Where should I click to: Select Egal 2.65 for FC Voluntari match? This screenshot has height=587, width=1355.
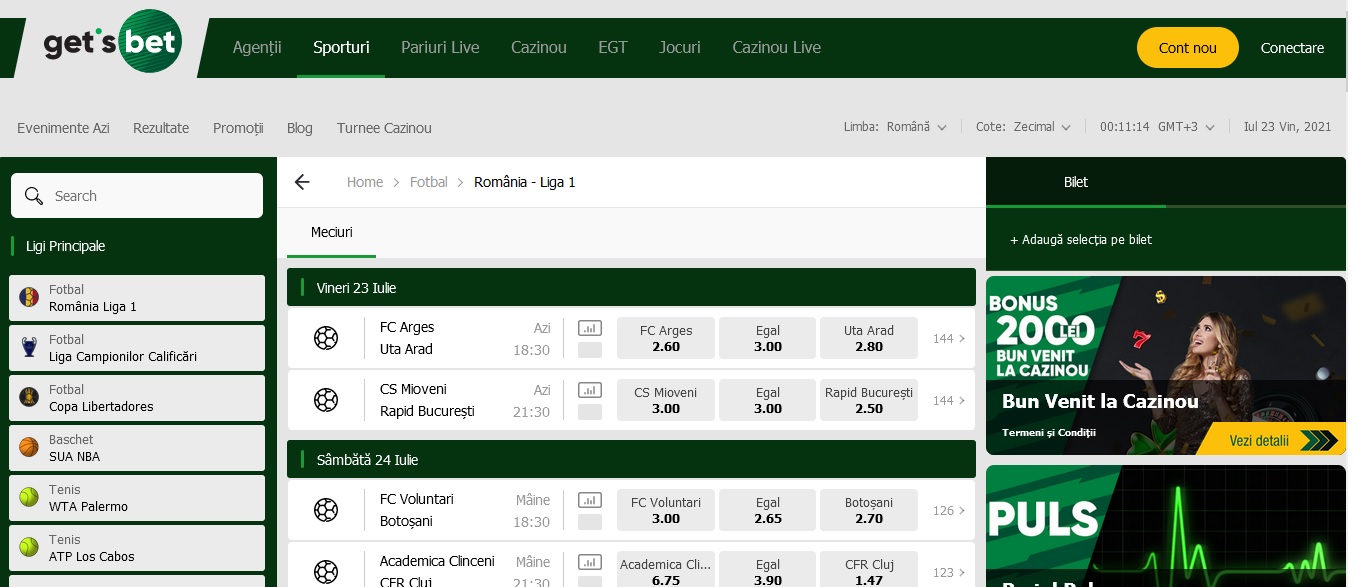(x=768, y=511)
